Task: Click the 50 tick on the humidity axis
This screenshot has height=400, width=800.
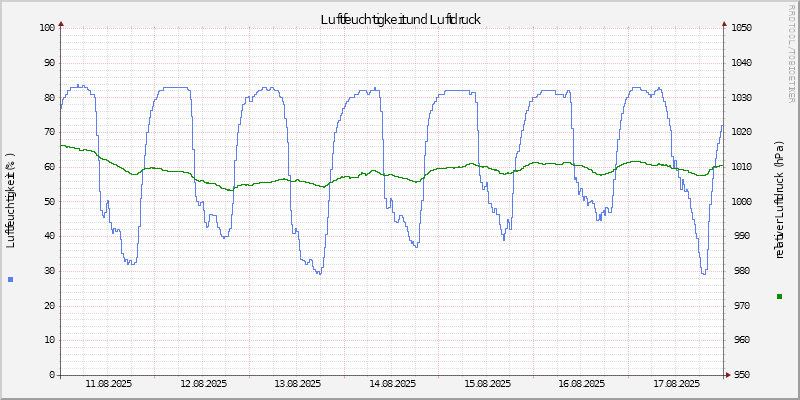Action: [x=46, y=202]
